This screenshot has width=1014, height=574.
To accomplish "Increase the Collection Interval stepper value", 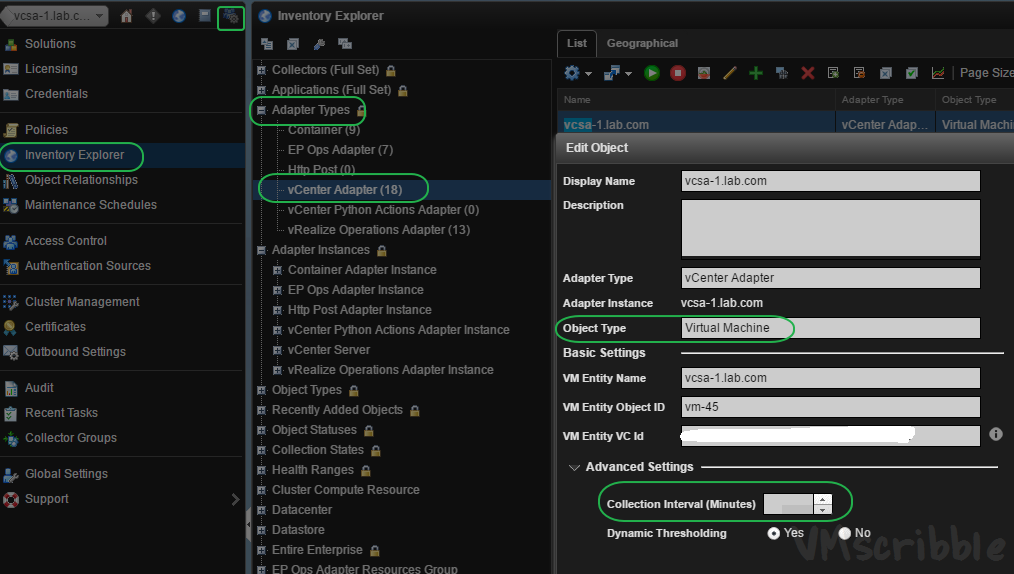I will tap(822, 499).
